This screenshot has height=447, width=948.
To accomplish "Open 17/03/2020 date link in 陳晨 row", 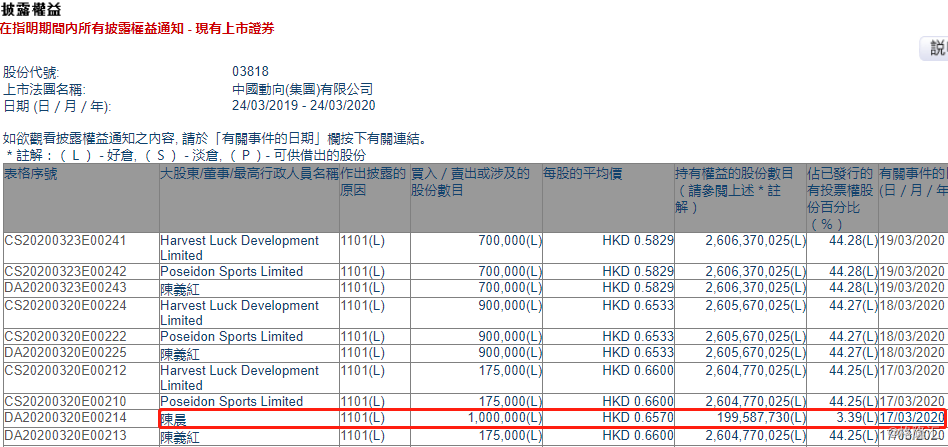I will pyautogui.click(x=912, y=417).
